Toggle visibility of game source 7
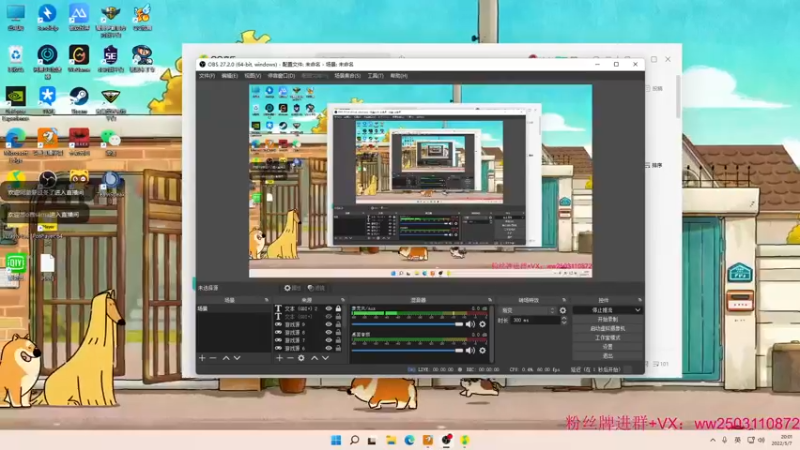Image resolution: width=800 pixels, height=450 pixels. (x=329, y=340)
